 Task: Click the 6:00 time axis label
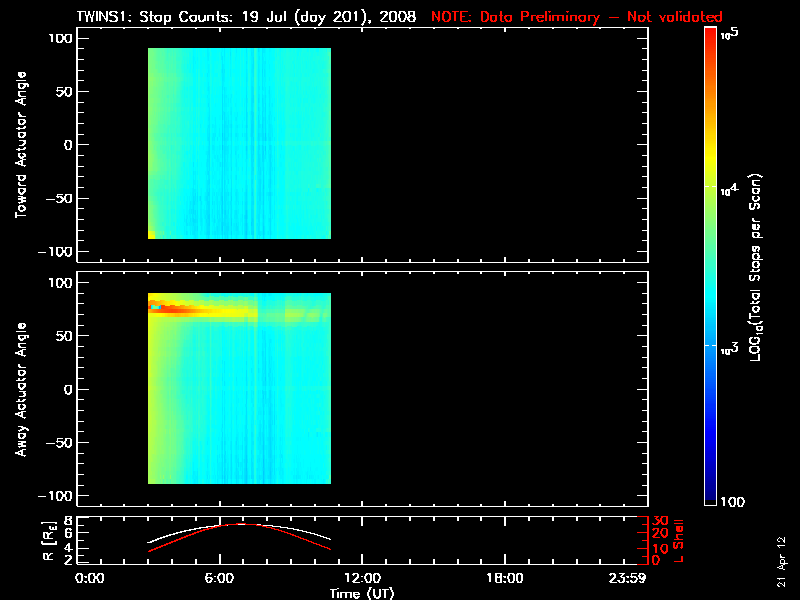[x=219, y=578]
